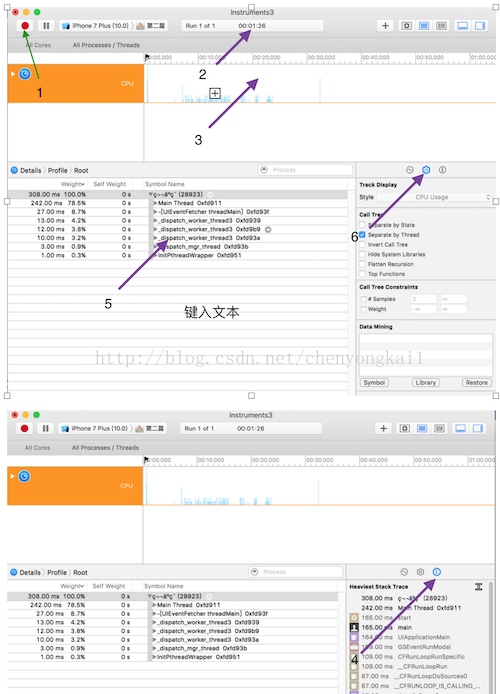The image size is (500, 694).
Task: Click the red record button in lower window
Action: click(x=24, y=428)
